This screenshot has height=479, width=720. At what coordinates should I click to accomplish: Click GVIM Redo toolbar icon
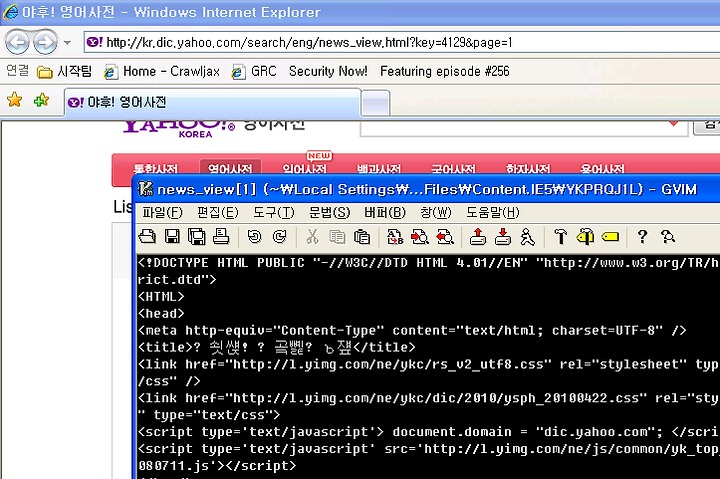[x=279, y=237]
